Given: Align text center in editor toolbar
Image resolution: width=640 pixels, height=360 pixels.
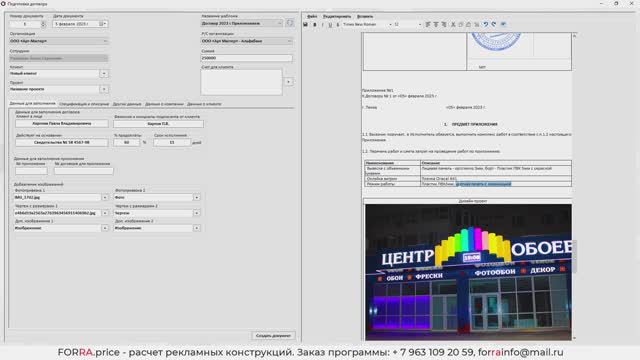Looking at the screenshot, I should click(x=436, y=24).
